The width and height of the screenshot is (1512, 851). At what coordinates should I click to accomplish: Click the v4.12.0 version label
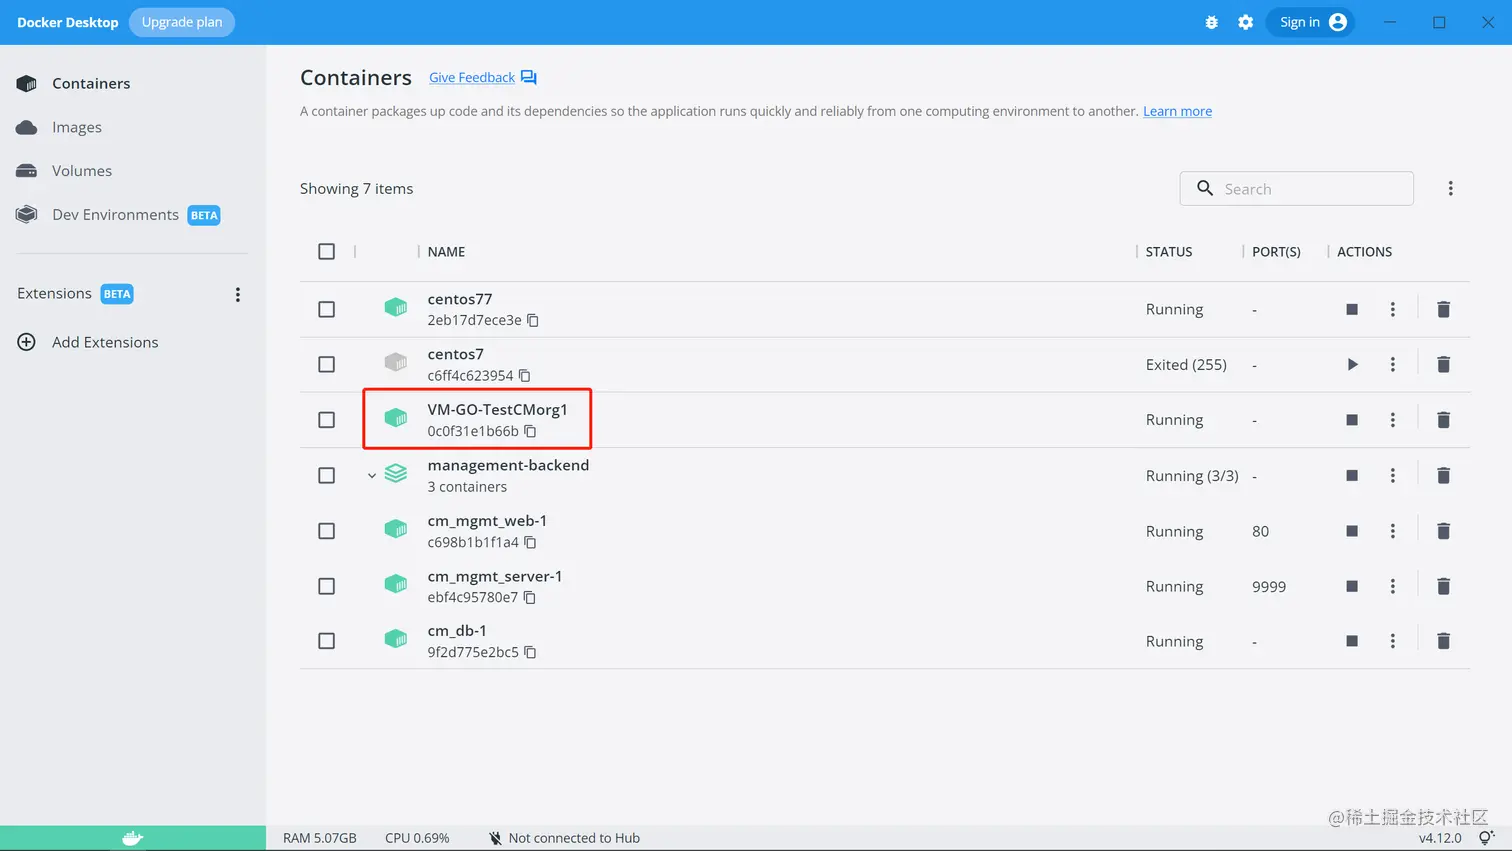click(1440, 838)
